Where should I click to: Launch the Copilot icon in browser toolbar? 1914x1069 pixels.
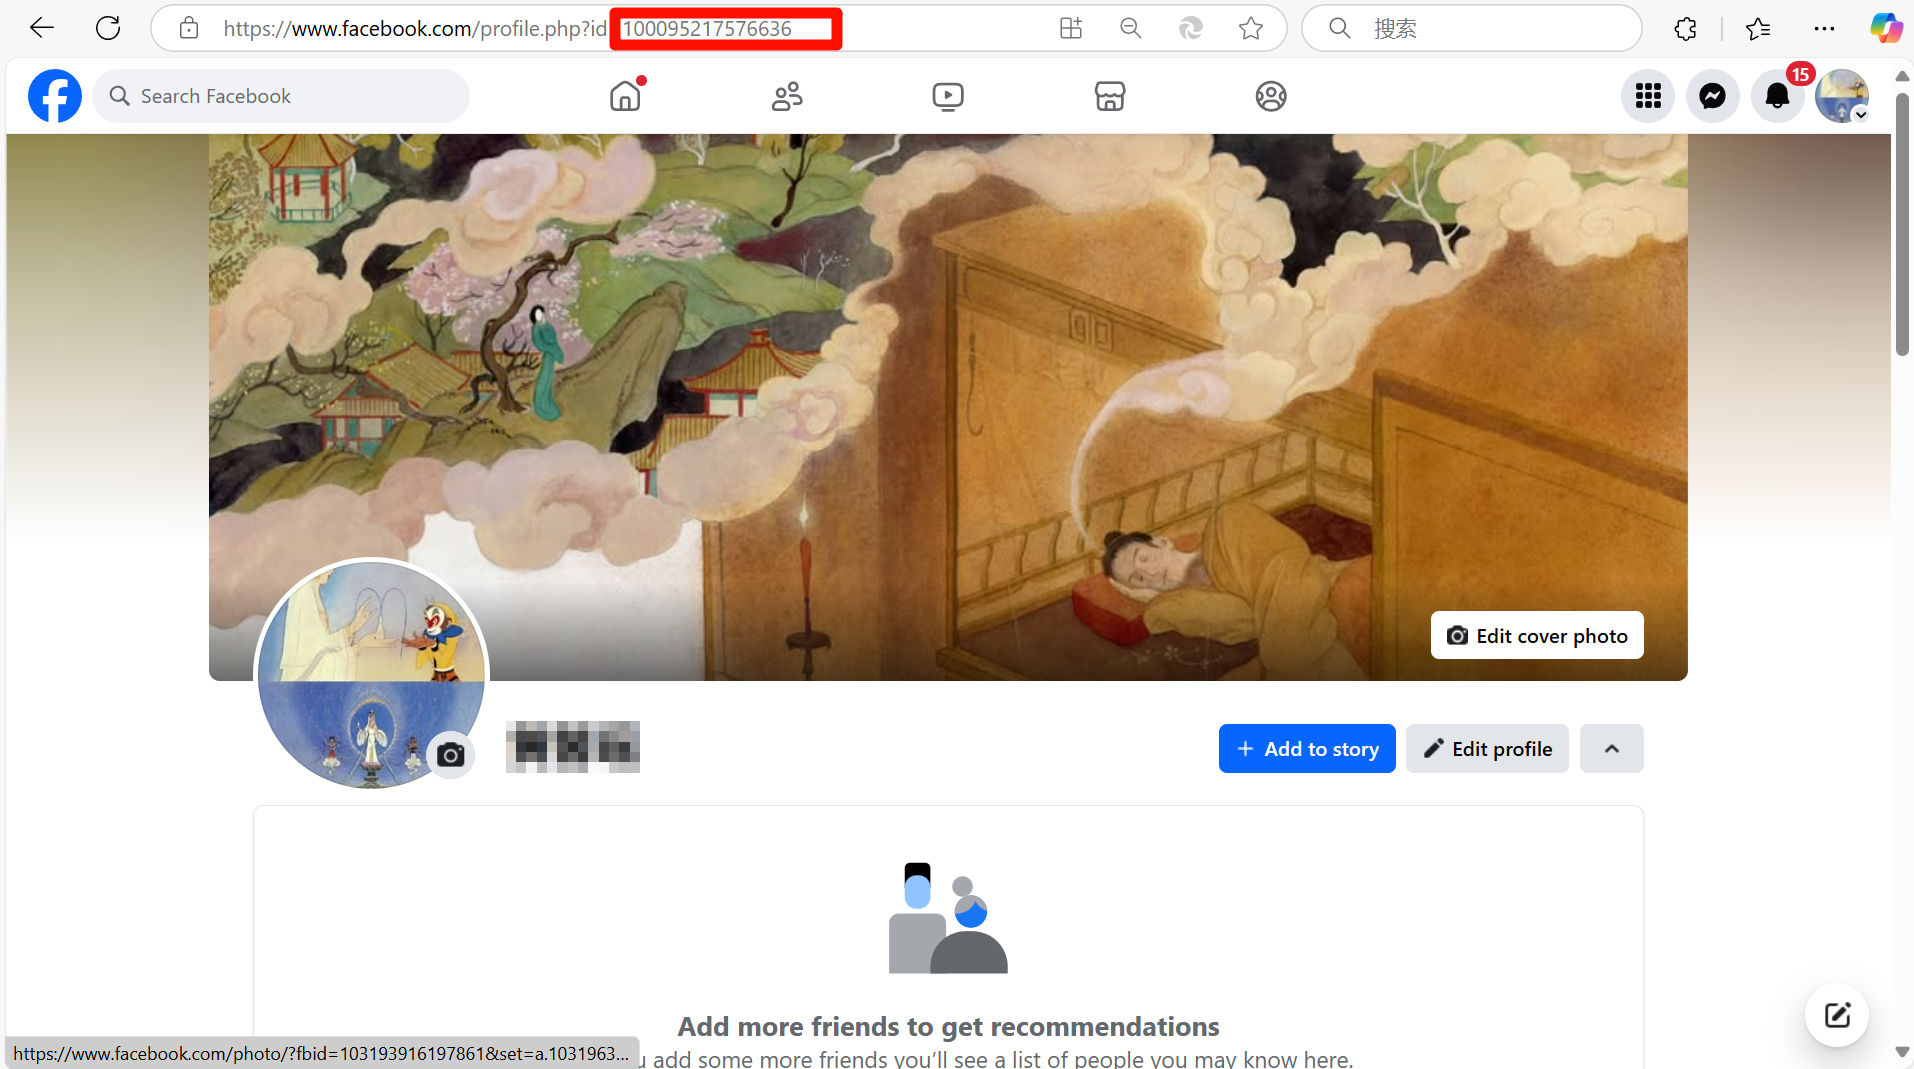click(x=1886, y=28)
